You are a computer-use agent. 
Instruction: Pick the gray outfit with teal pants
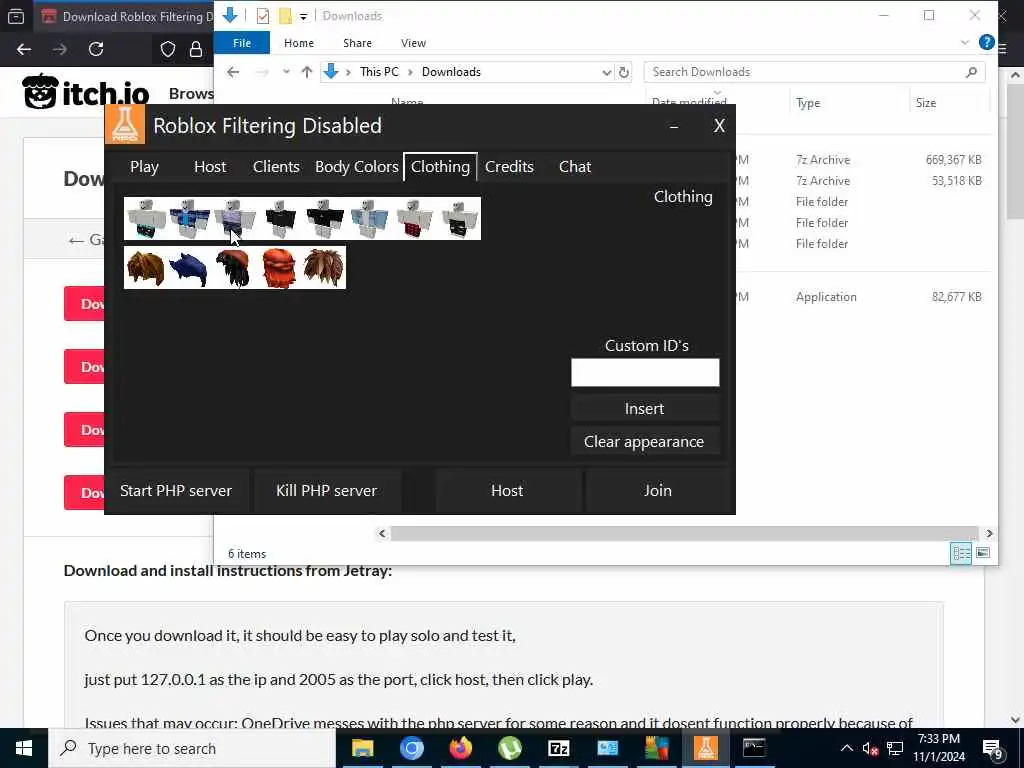[146, 219]
